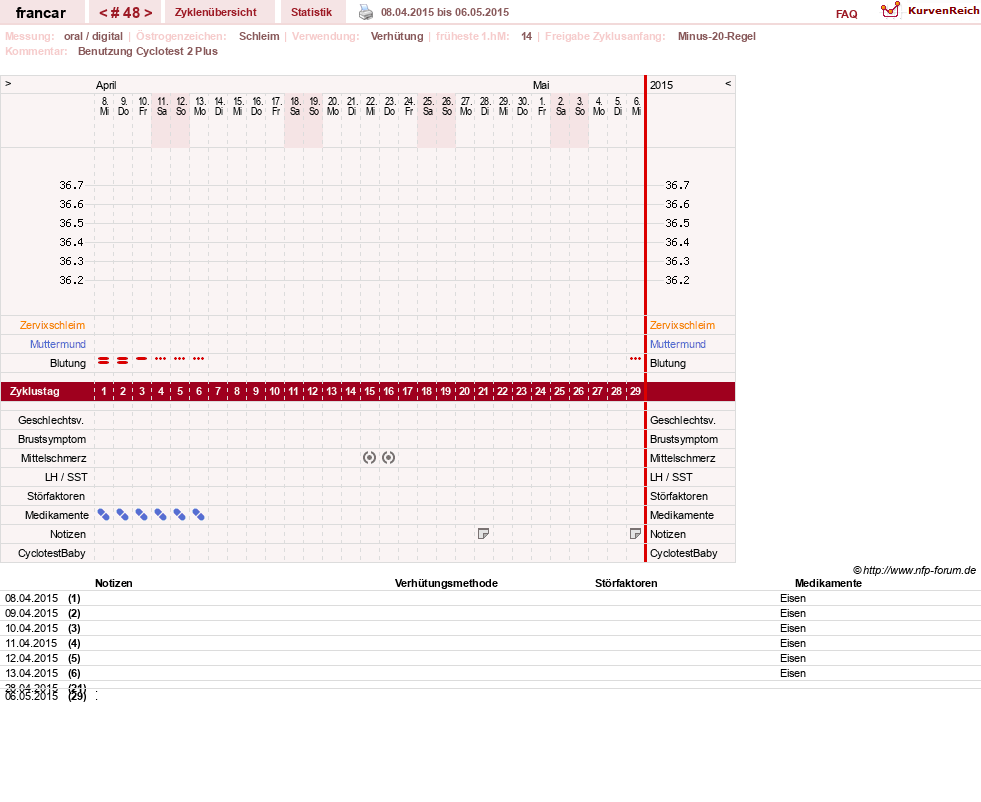Click the printer icon
This screenshot has height=802, width=981.
(x=366, y=12)
